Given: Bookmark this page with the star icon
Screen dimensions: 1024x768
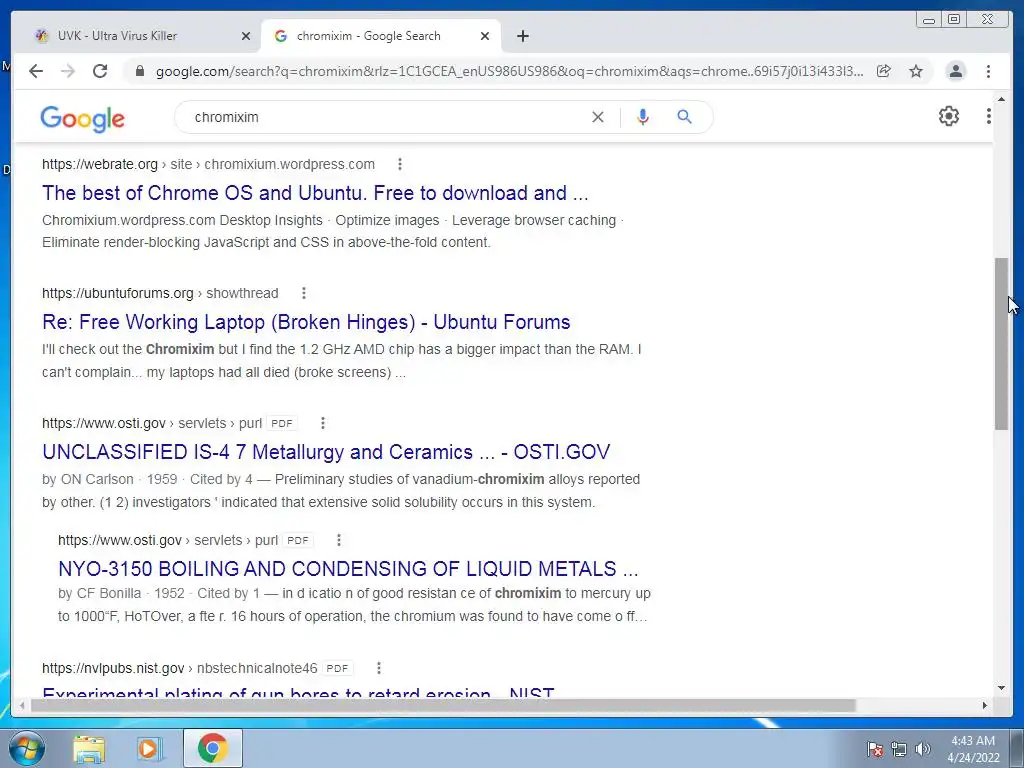Looking at the screenshot, I should tap(916, 71).
